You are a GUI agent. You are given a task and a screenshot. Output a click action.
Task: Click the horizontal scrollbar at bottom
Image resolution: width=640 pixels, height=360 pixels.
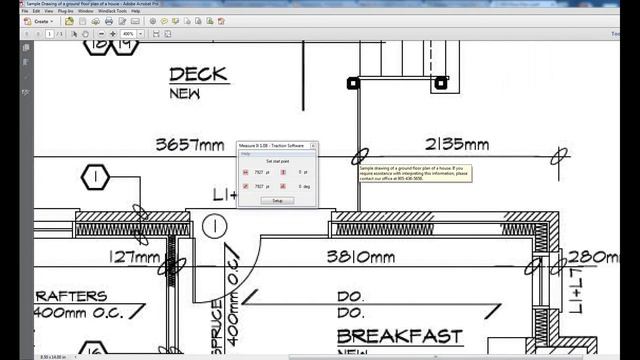437,357
